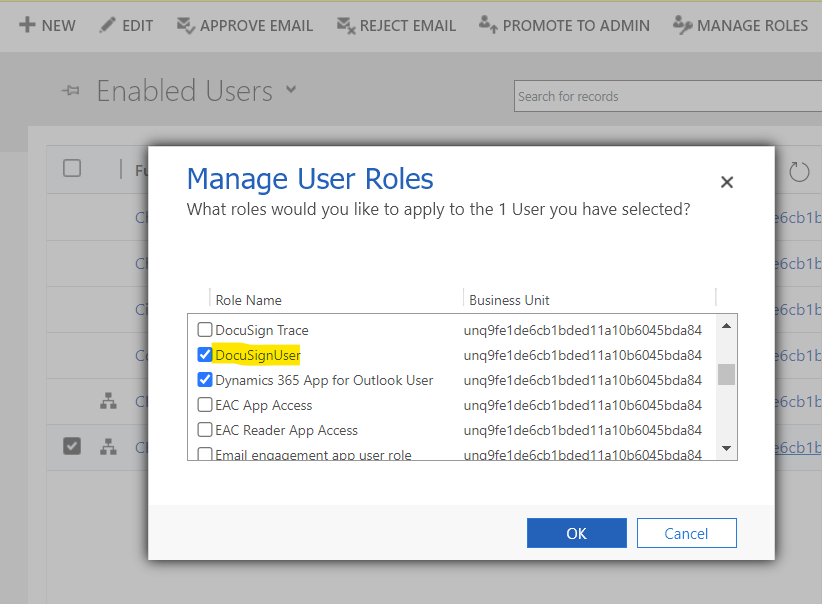Sort by Business Unit column header

coord(509,300)
